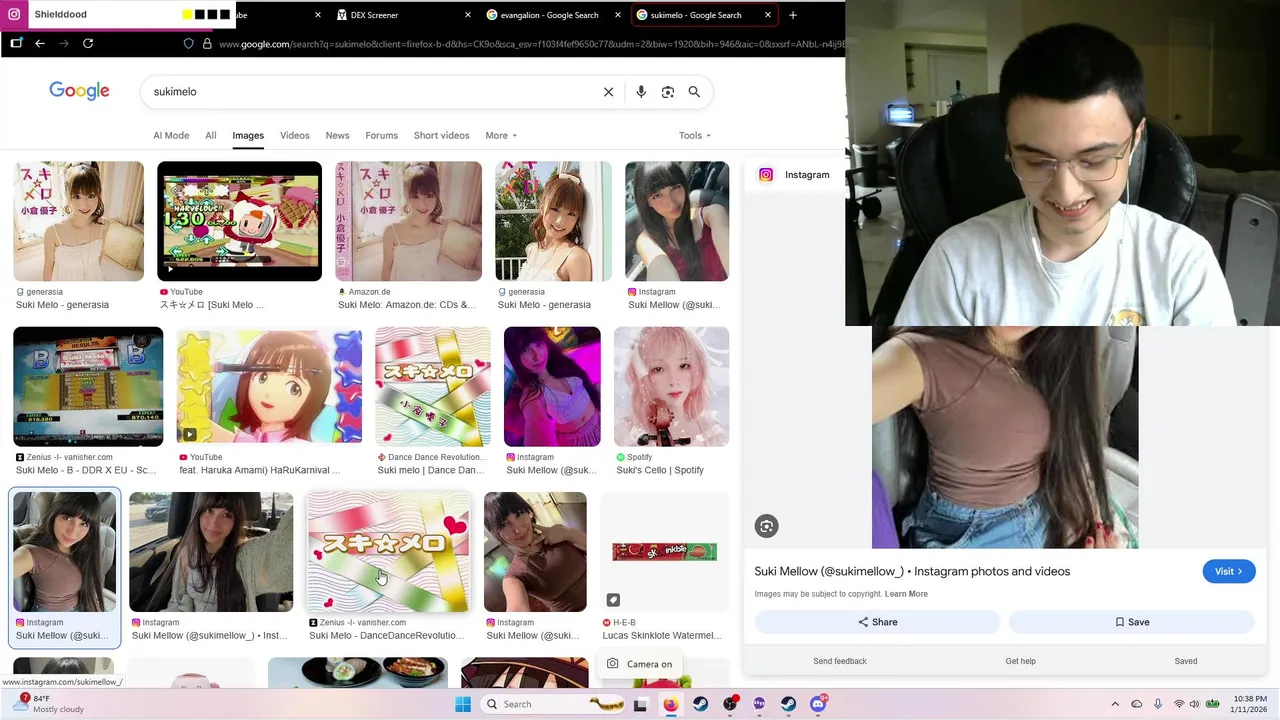1280x720 pixels.
Task: Expand the Tools dropdown
Action: [694, 135]
